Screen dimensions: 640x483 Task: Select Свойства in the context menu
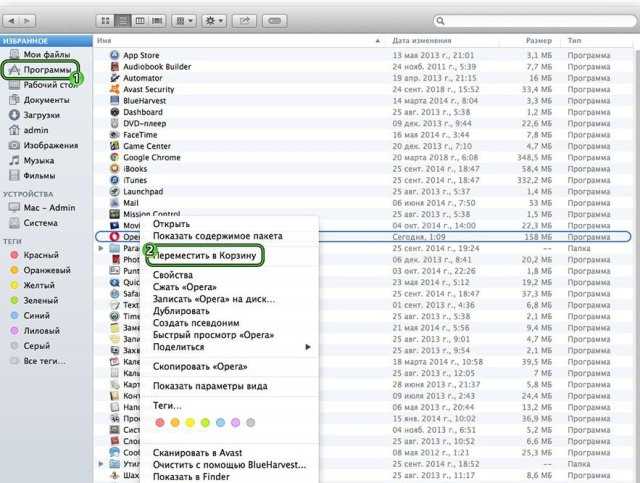coord(173,274)
